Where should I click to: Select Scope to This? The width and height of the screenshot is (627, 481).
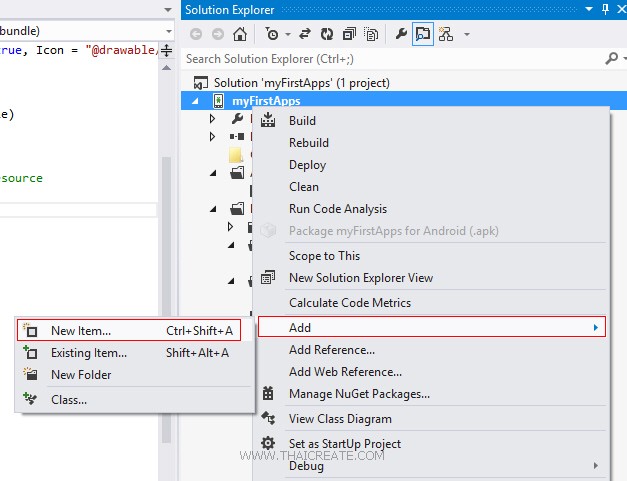[x=324, y=256]
